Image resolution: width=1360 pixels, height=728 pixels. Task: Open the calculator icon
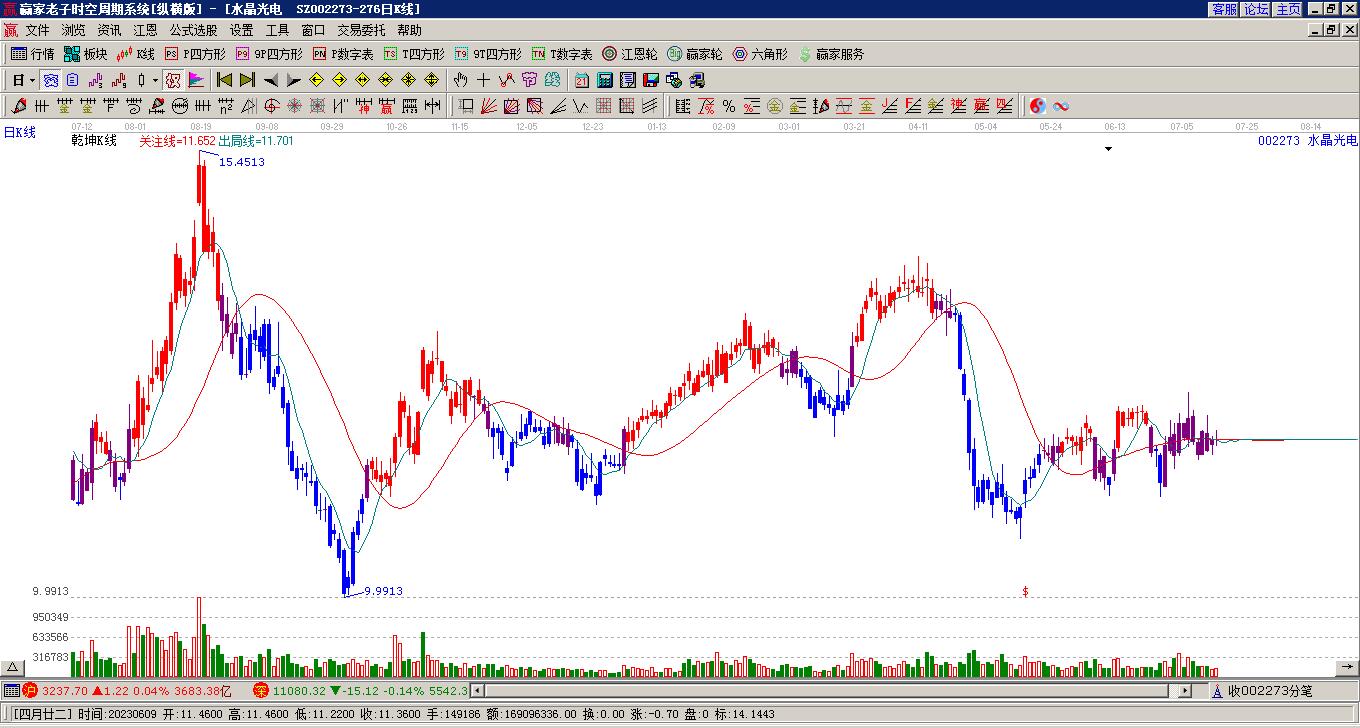point(605,80)
